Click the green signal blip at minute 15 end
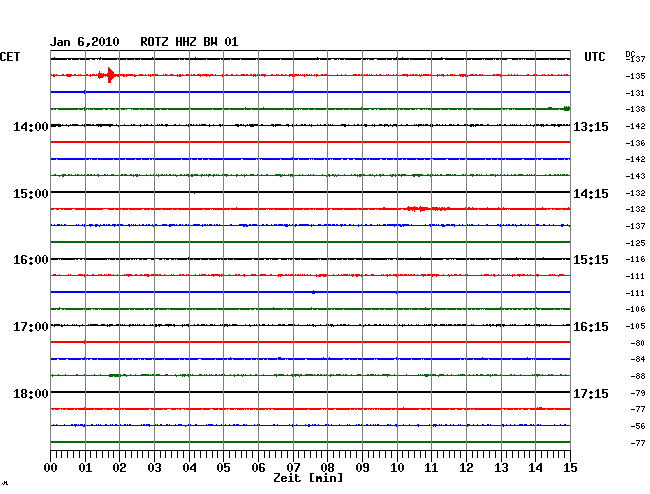Screen dimensions: 650x494 click(567, 109)
